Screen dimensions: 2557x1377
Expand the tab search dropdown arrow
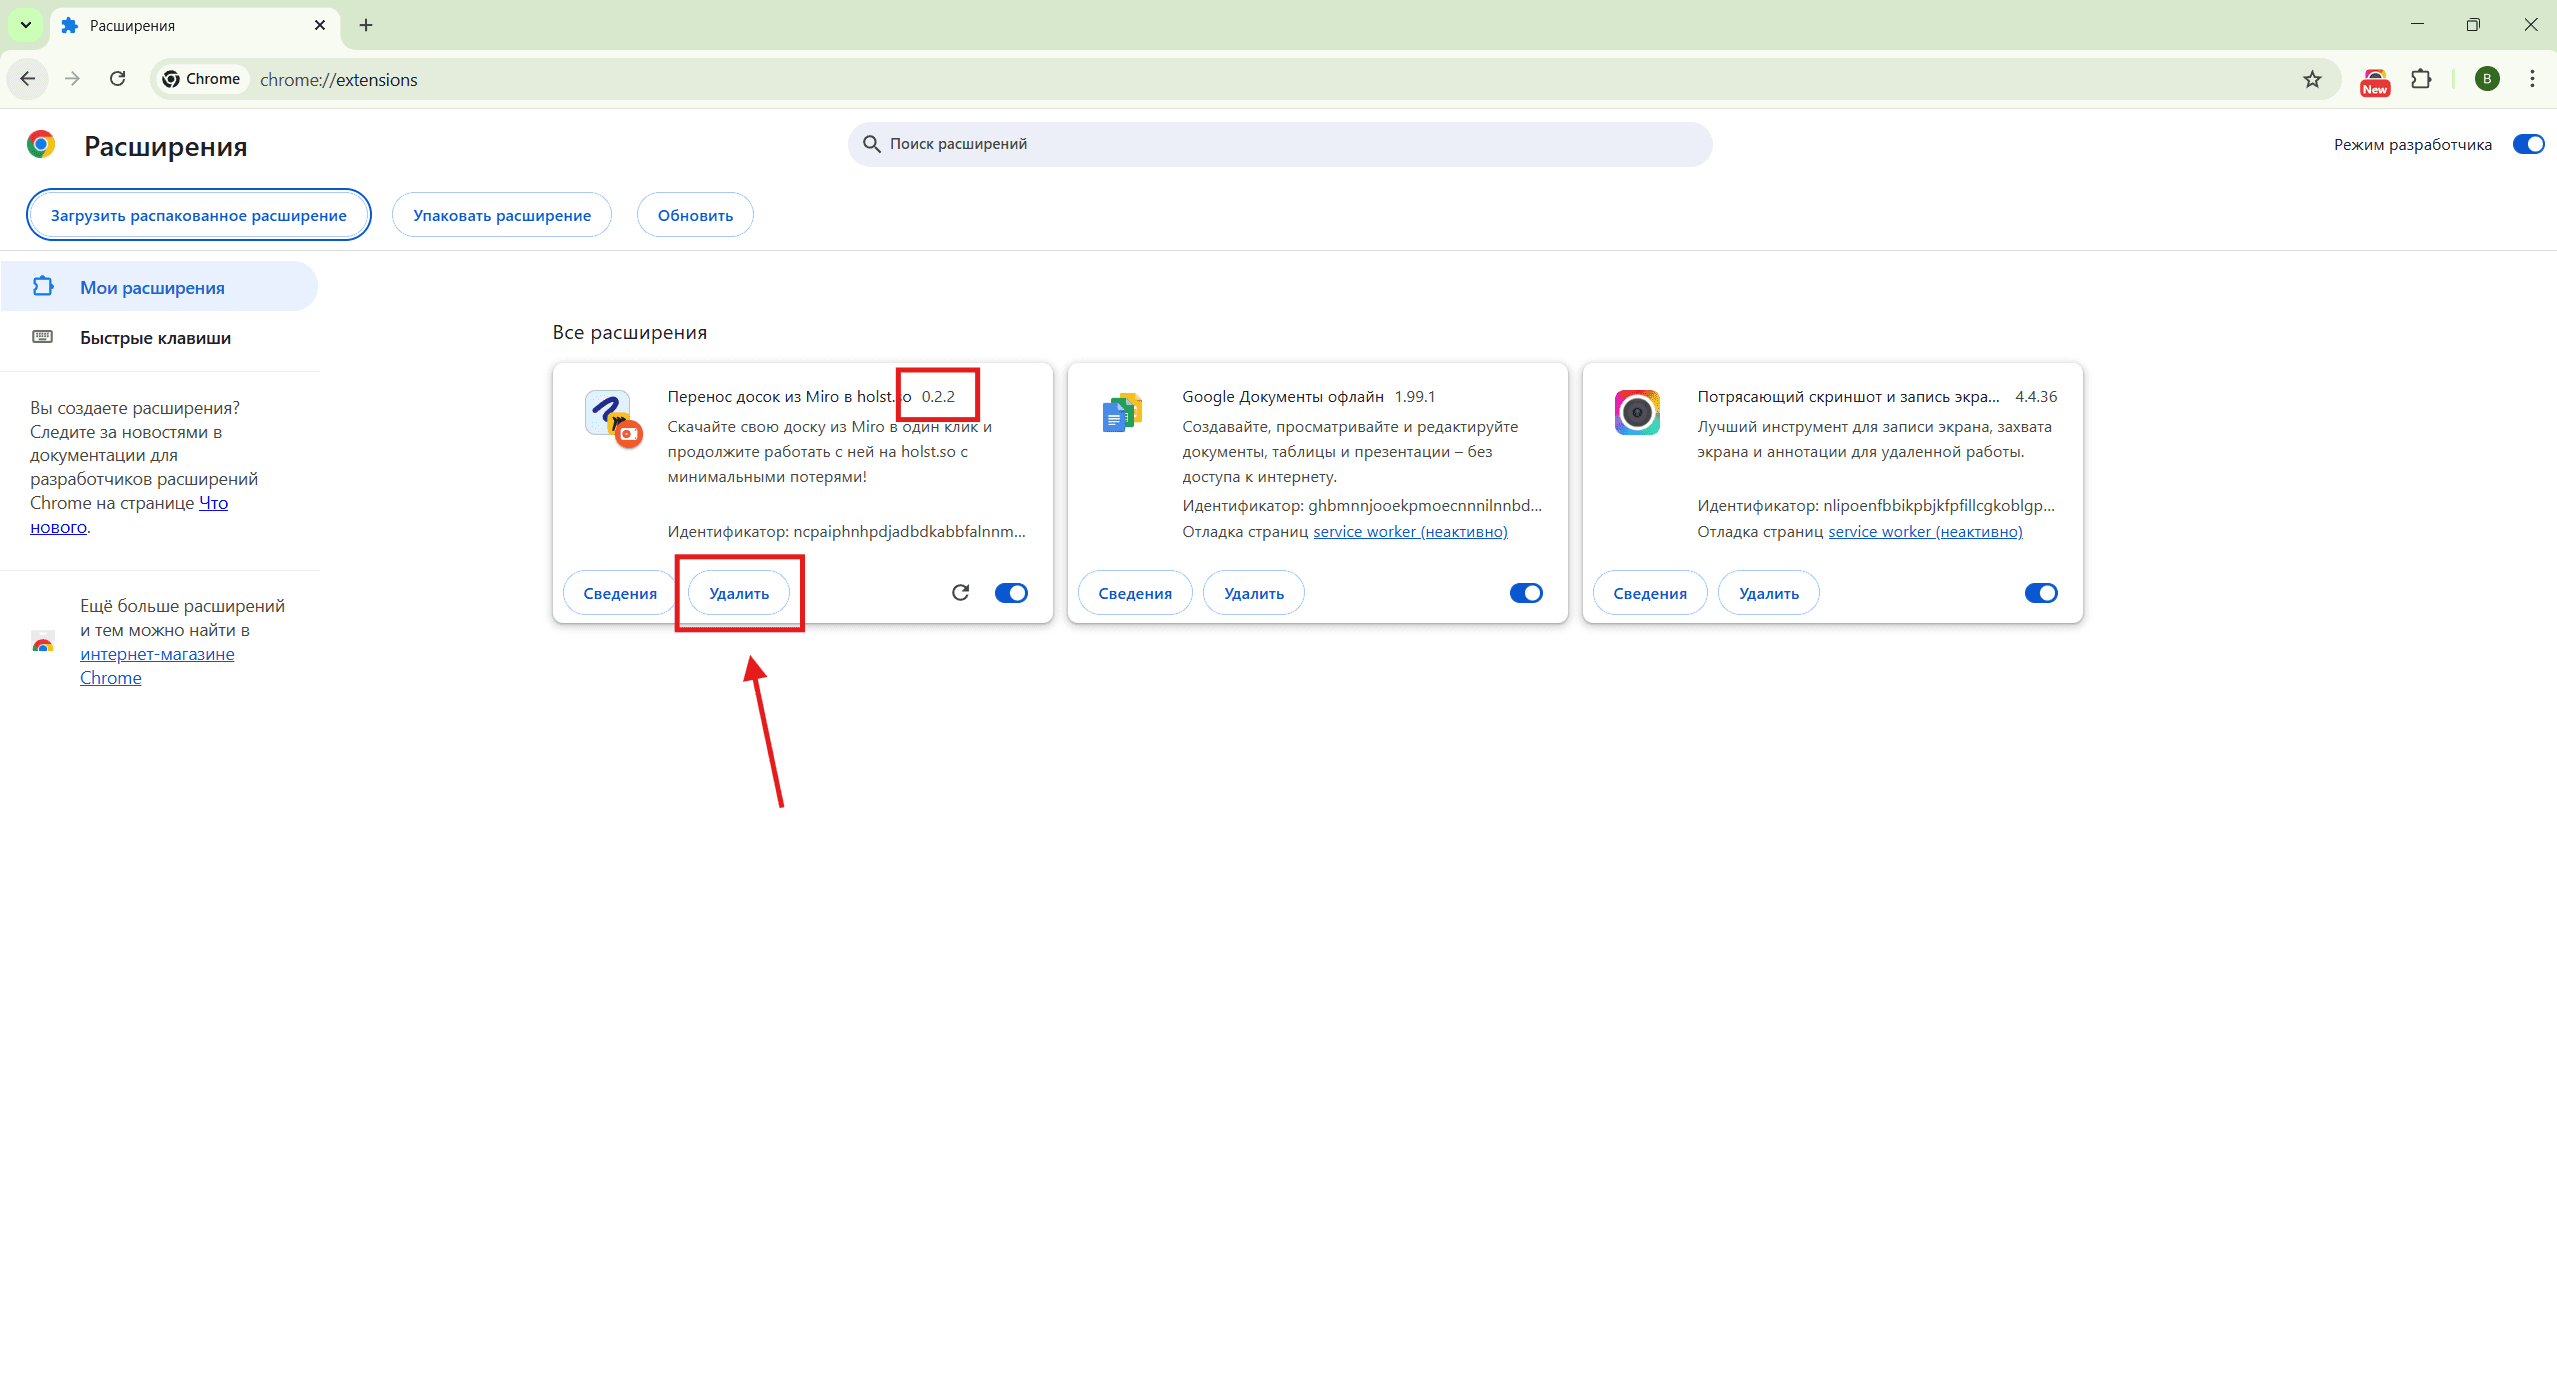point(26,25)
